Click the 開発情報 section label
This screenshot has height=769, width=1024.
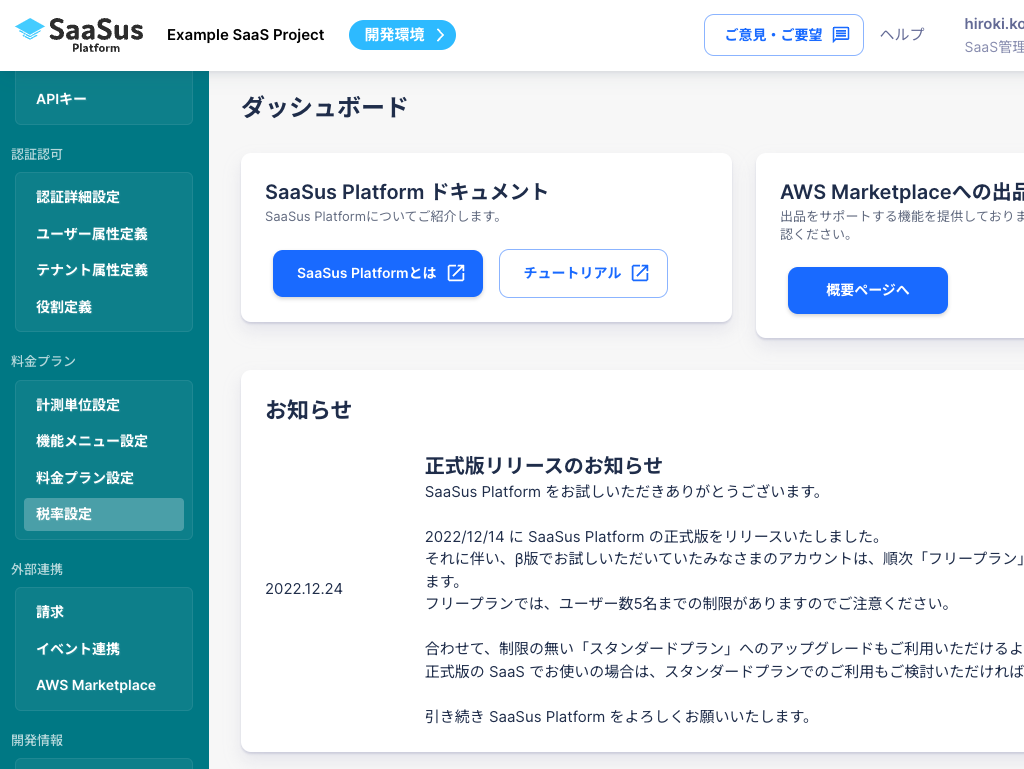click(37, 740)
